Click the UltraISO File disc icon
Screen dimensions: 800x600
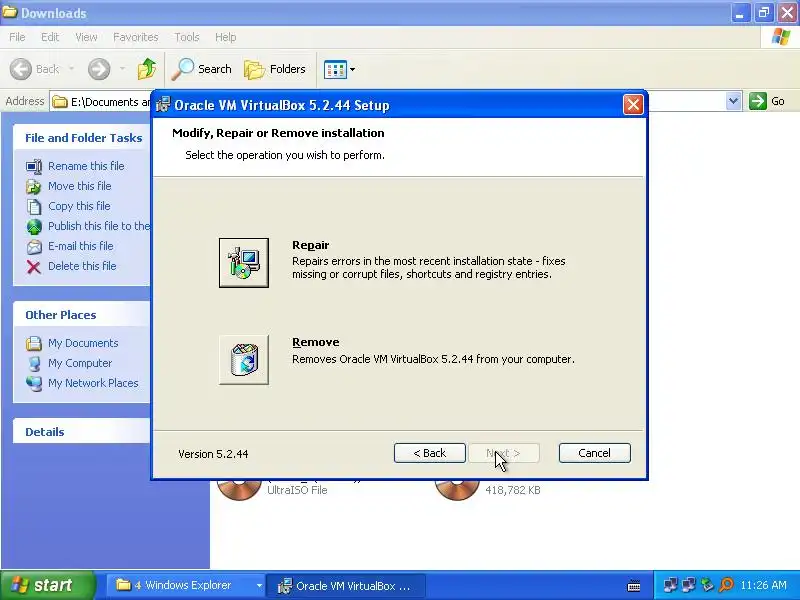[239, 490]
